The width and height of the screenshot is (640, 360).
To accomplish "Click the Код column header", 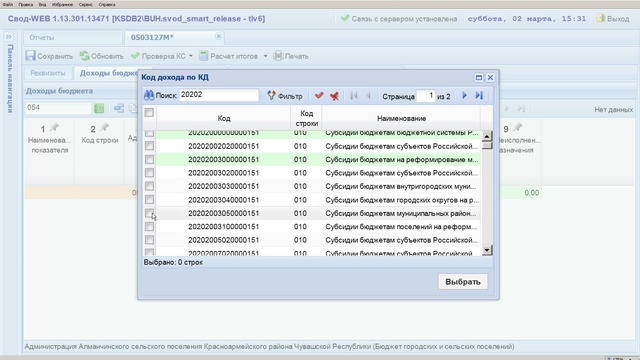I will (224, 118).
